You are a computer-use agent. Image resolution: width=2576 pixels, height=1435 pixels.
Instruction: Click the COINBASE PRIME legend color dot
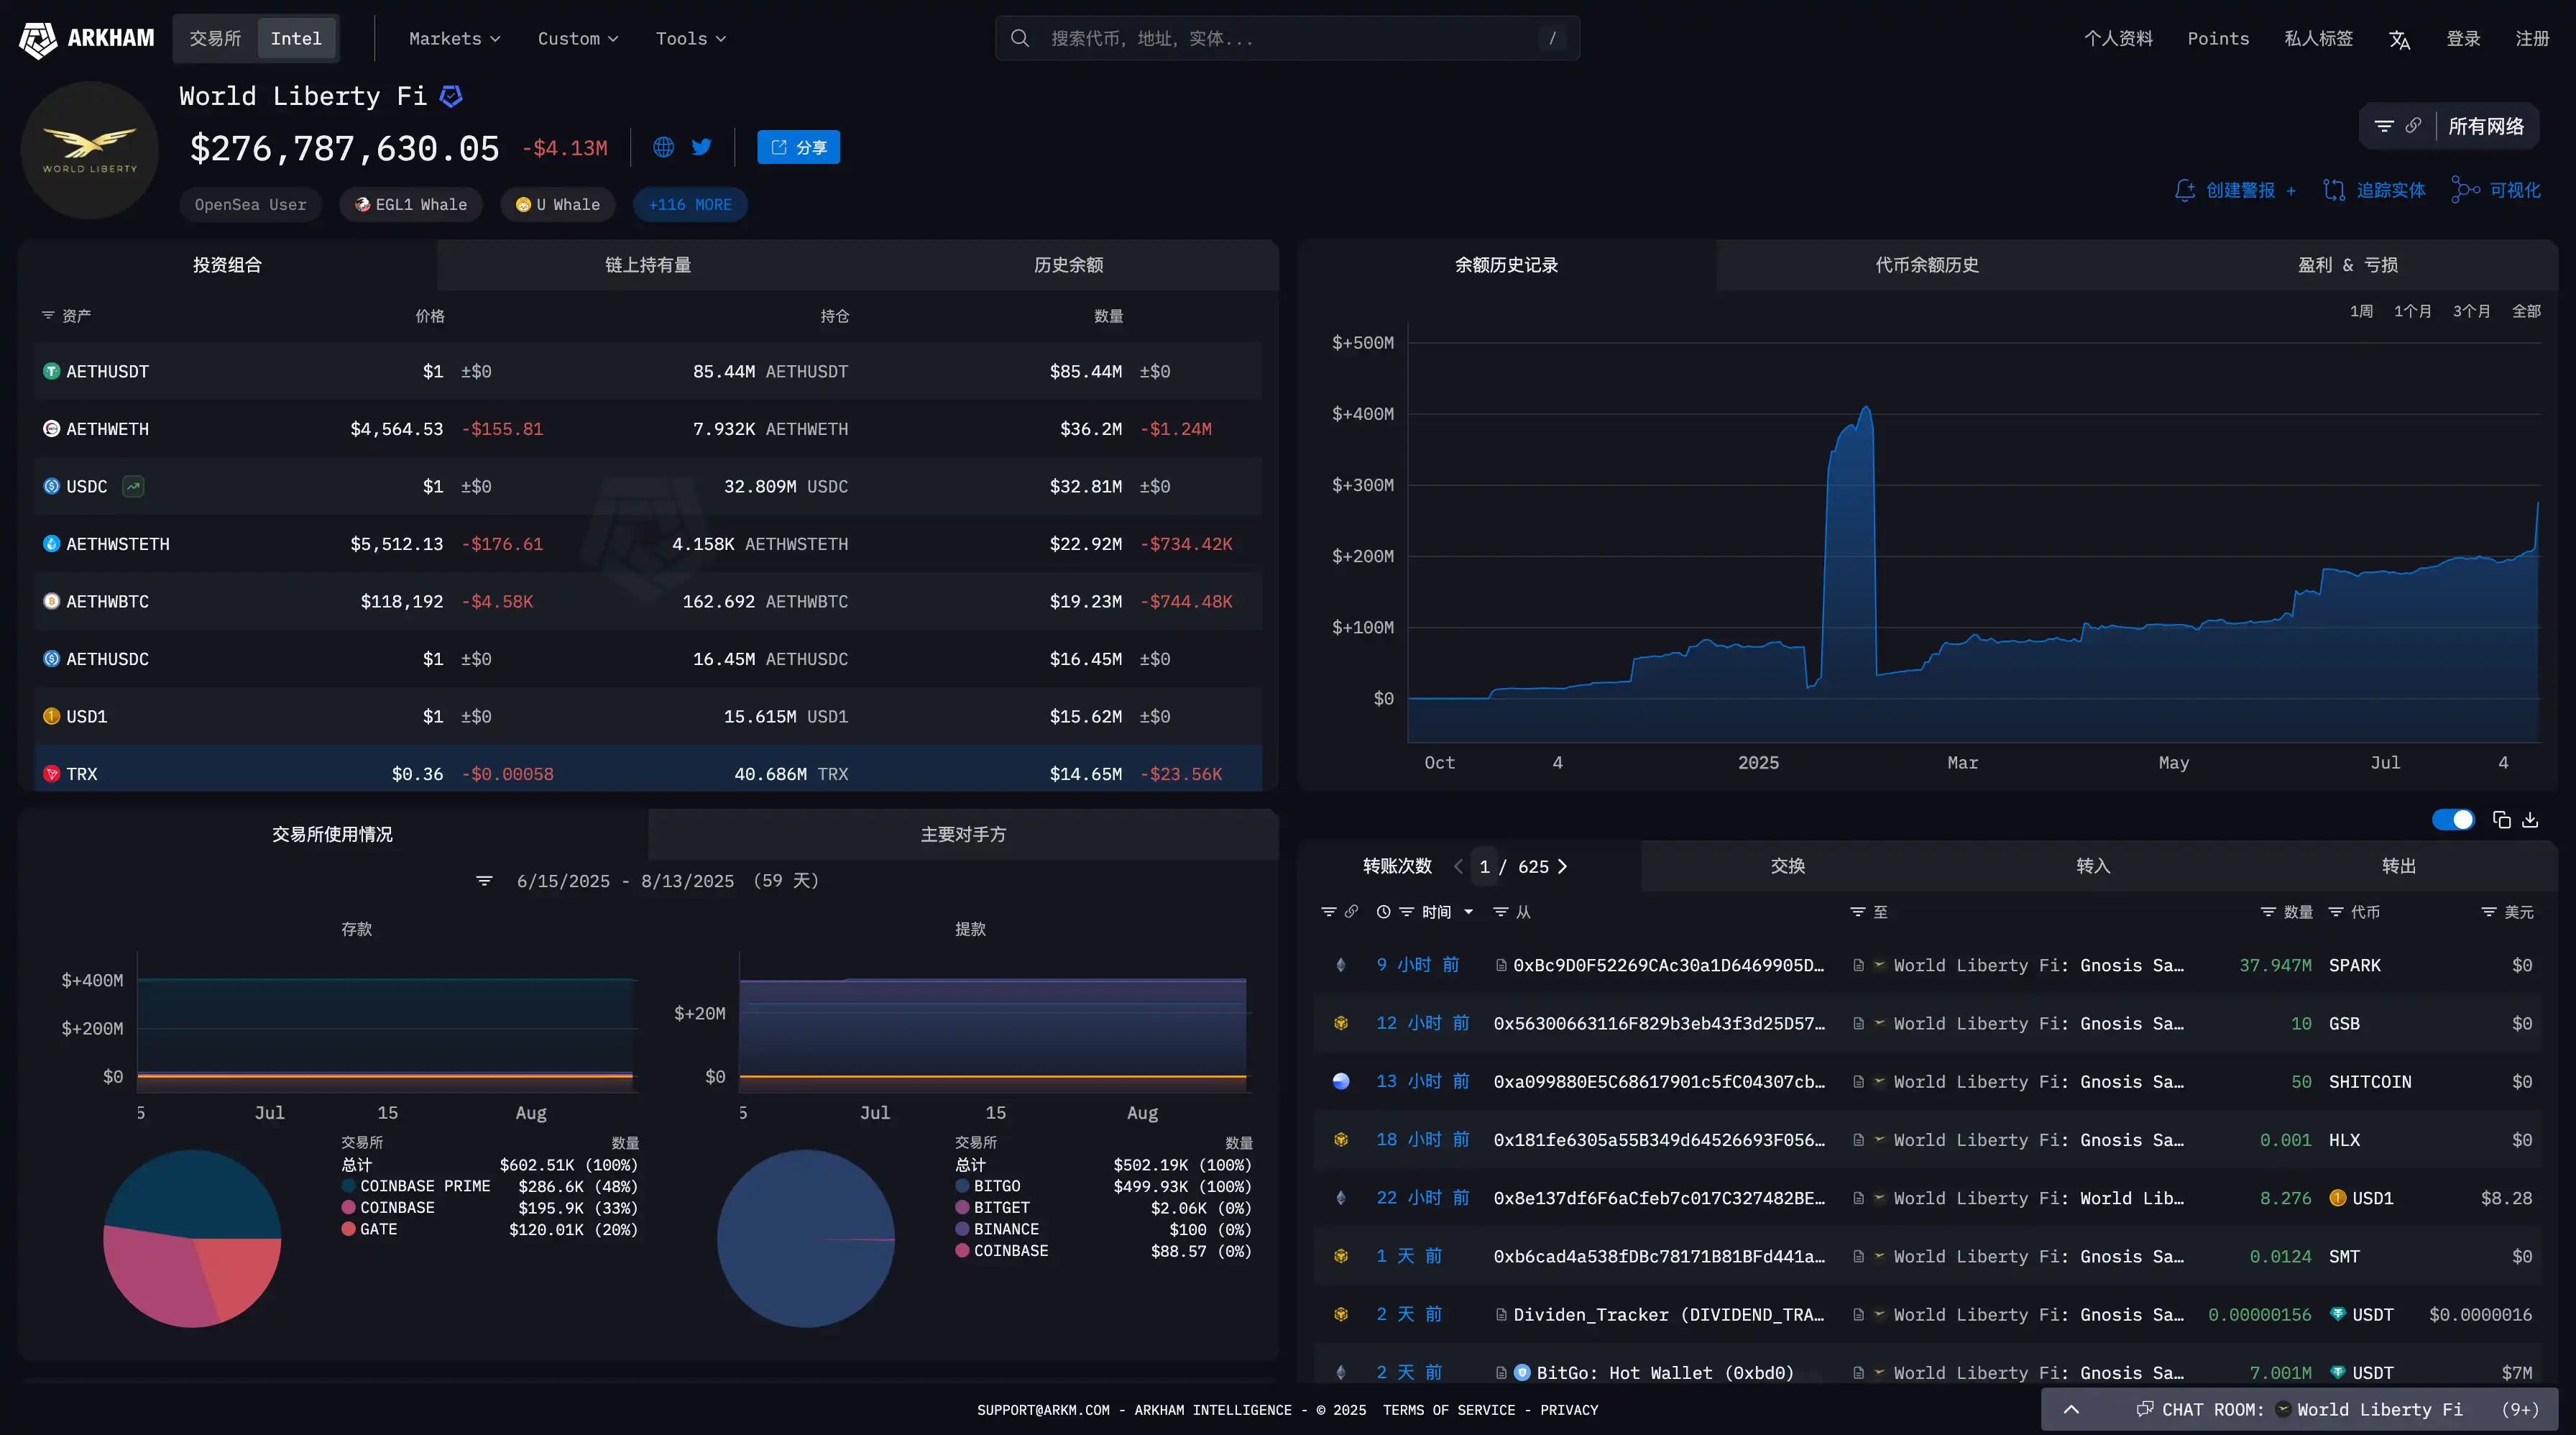click(348, 1186)
